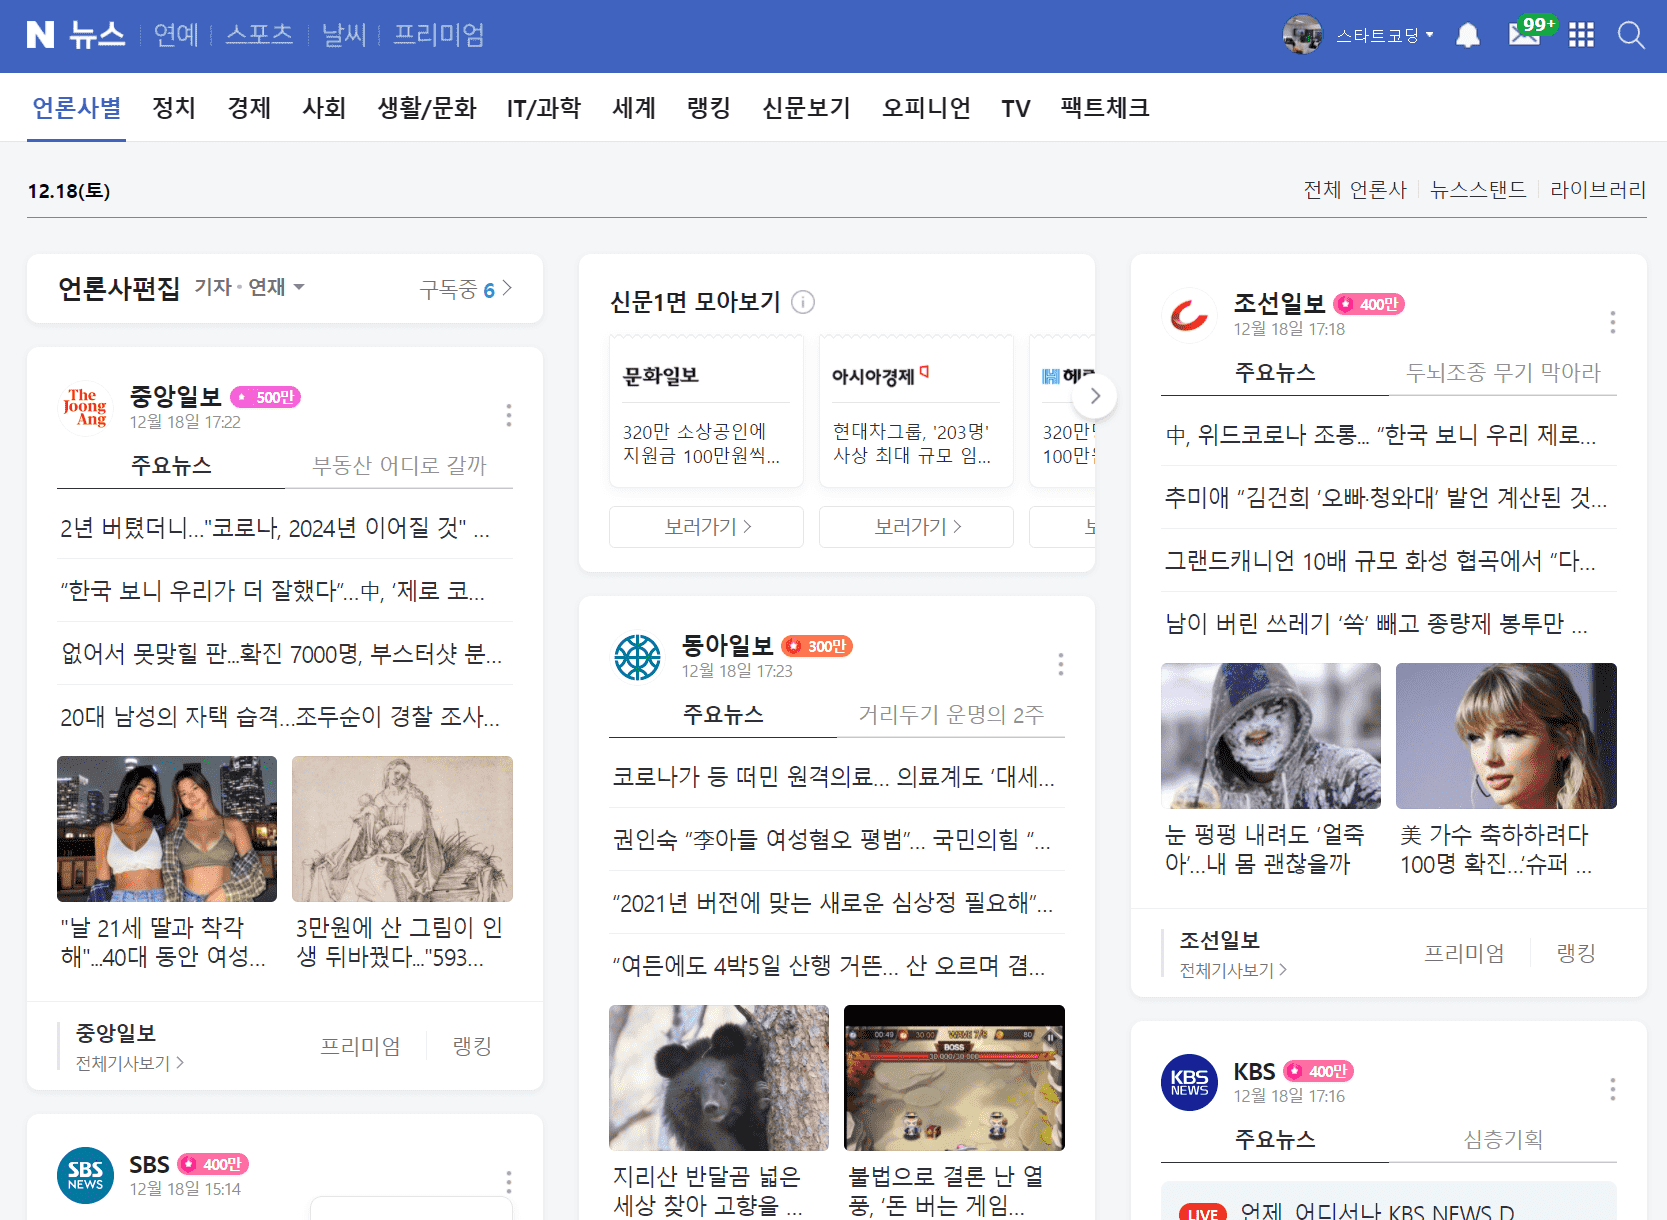Go to the 경제 section
This screenshot has width=1667, height=1220.
(x=249, y=108)
